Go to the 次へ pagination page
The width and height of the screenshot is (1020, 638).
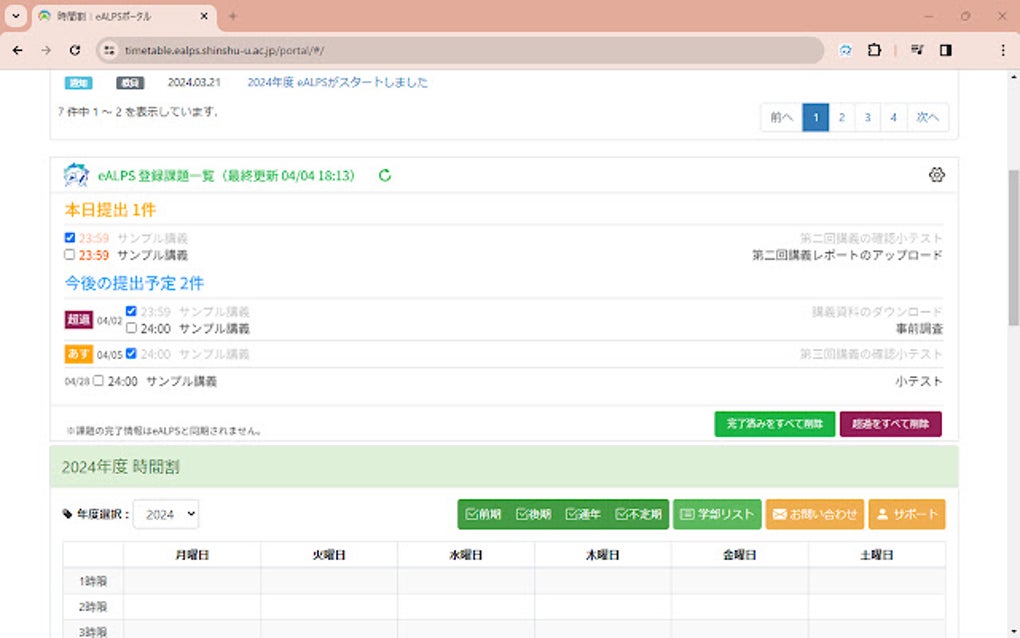click(x=928, y=117)
